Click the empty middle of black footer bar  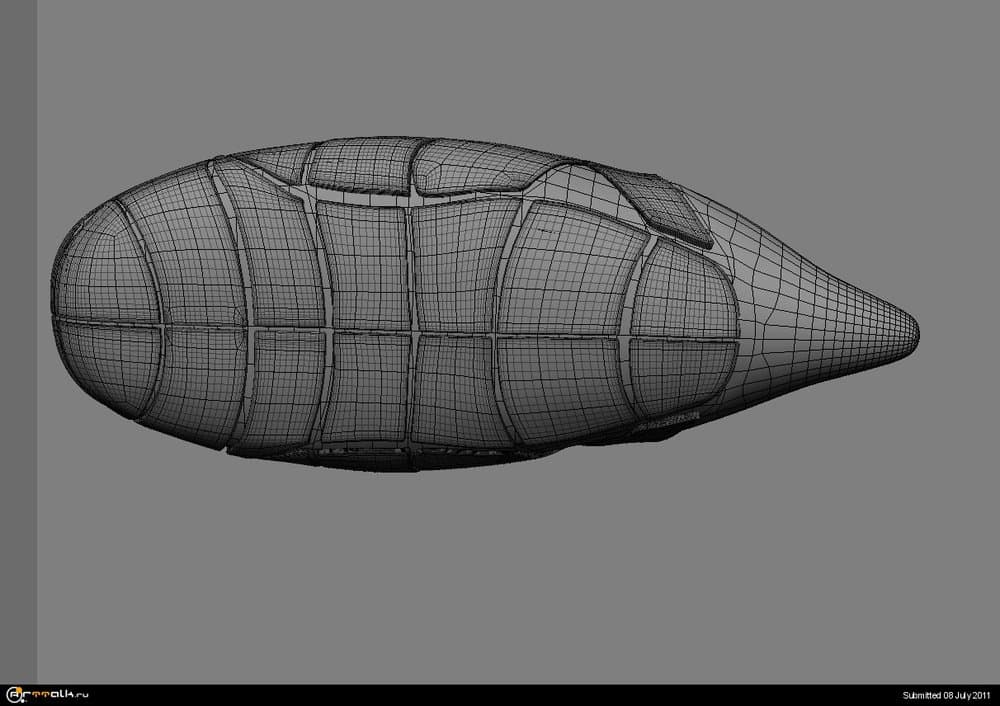tap(500, 695)
